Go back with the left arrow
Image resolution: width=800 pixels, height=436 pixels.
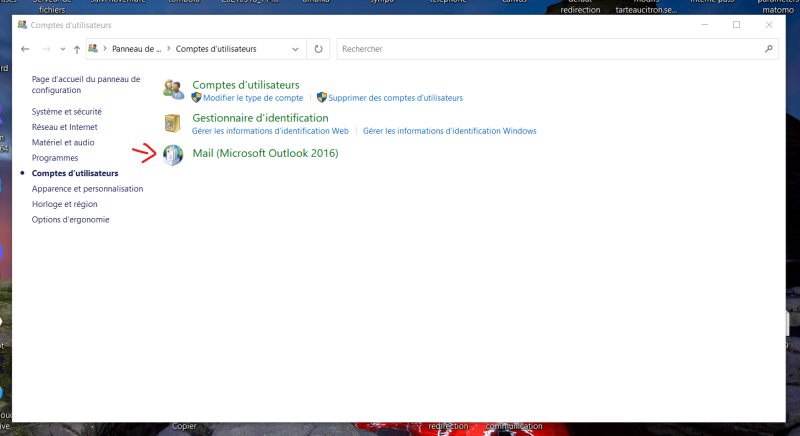[25, 49]
